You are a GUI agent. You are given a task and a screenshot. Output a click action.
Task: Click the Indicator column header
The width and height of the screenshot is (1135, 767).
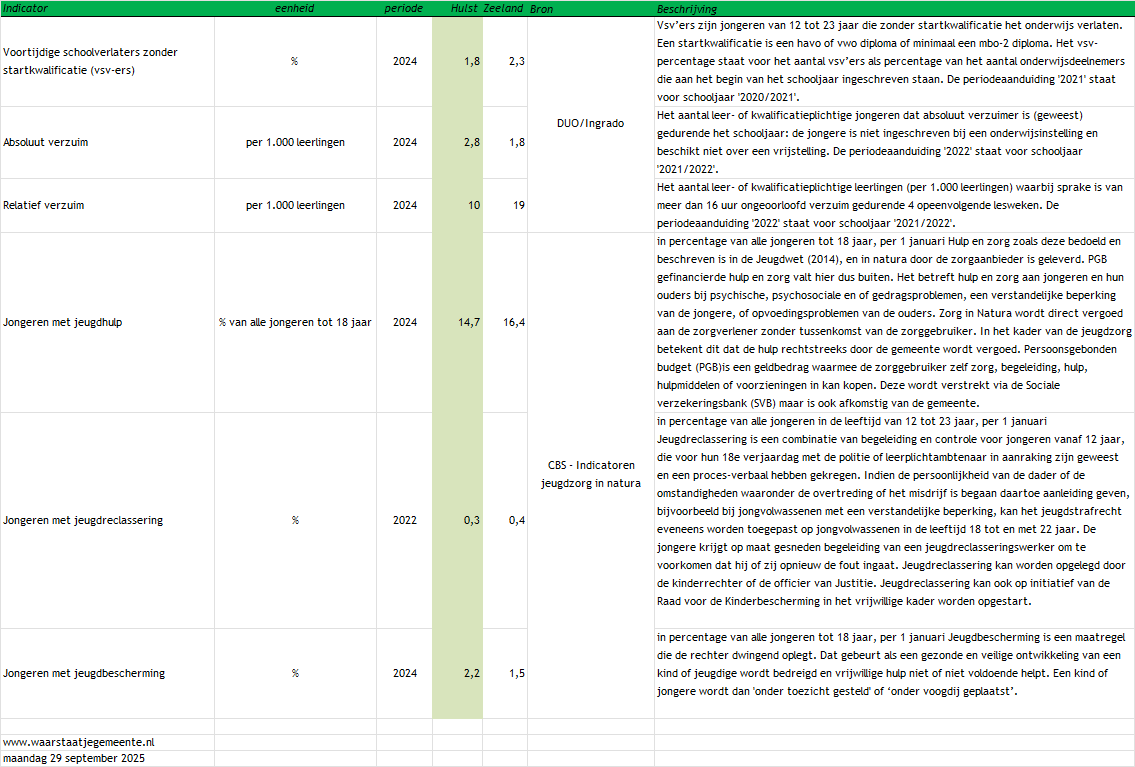pyautogui.click(x=26, y=9)
